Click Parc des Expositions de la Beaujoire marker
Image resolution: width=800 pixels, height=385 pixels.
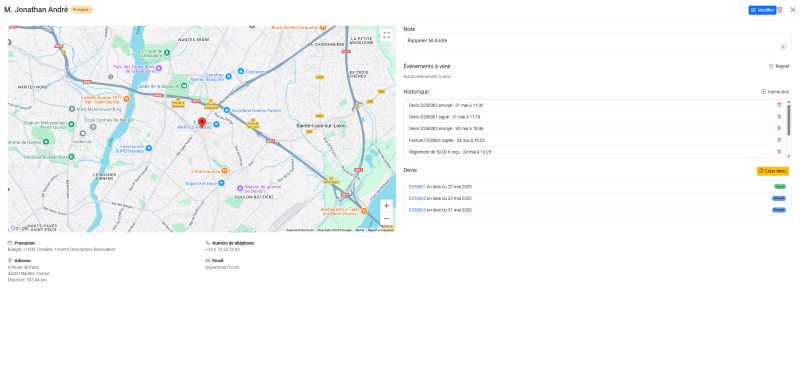click(x=159, y=68)
